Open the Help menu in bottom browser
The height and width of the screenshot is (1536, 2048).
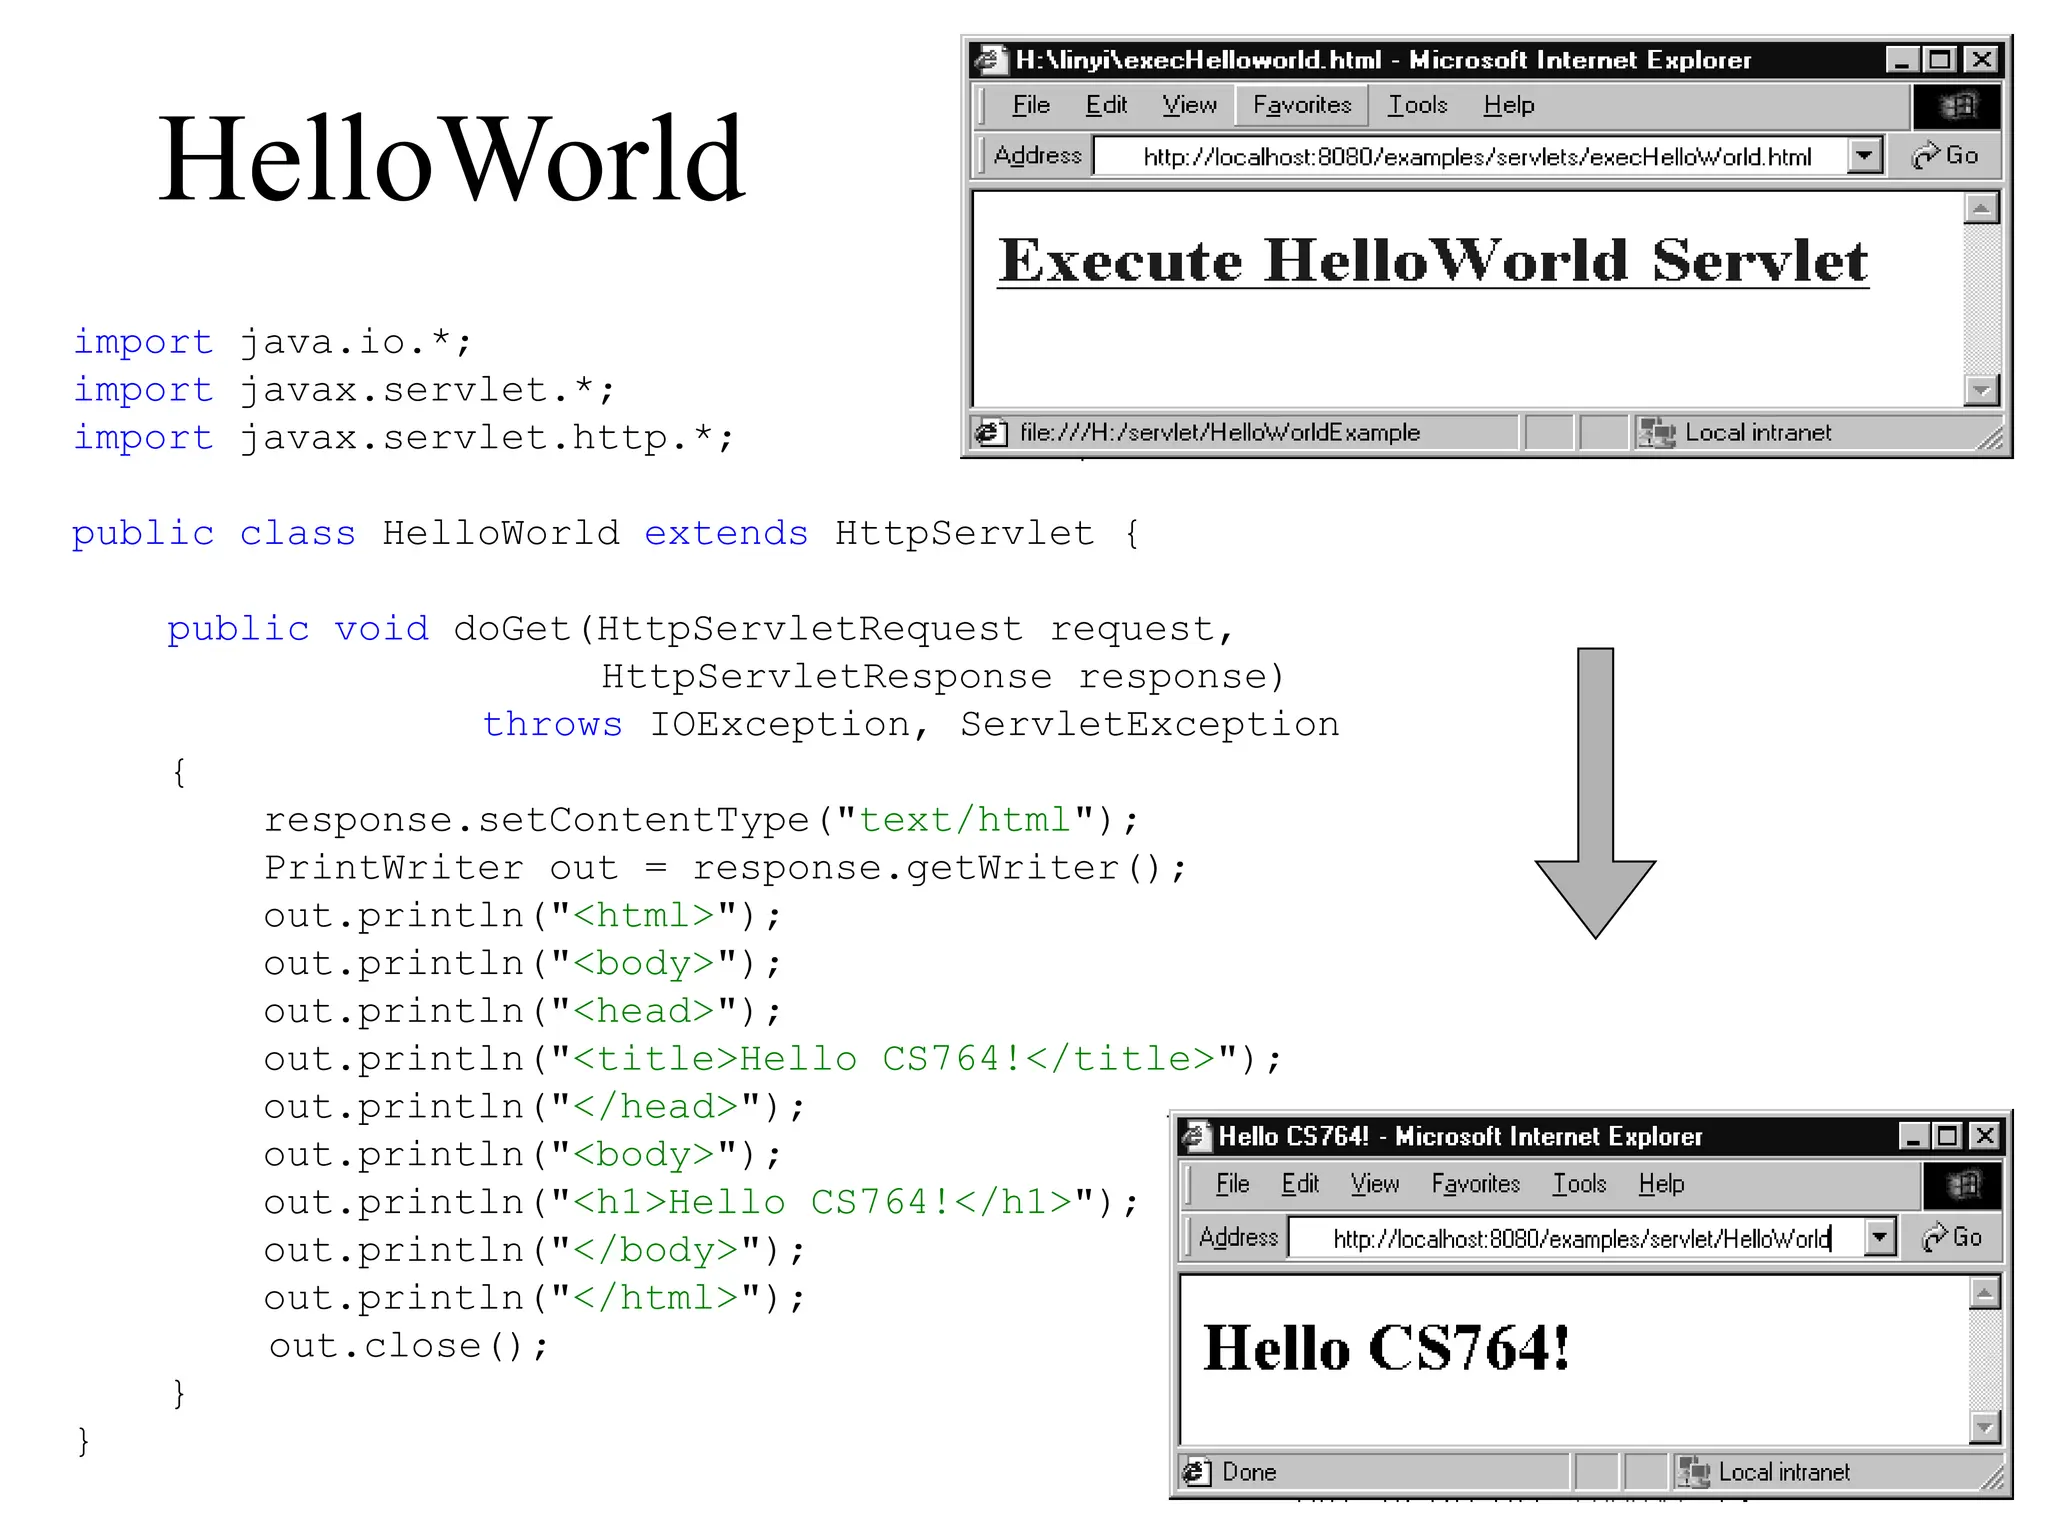1661,1184
